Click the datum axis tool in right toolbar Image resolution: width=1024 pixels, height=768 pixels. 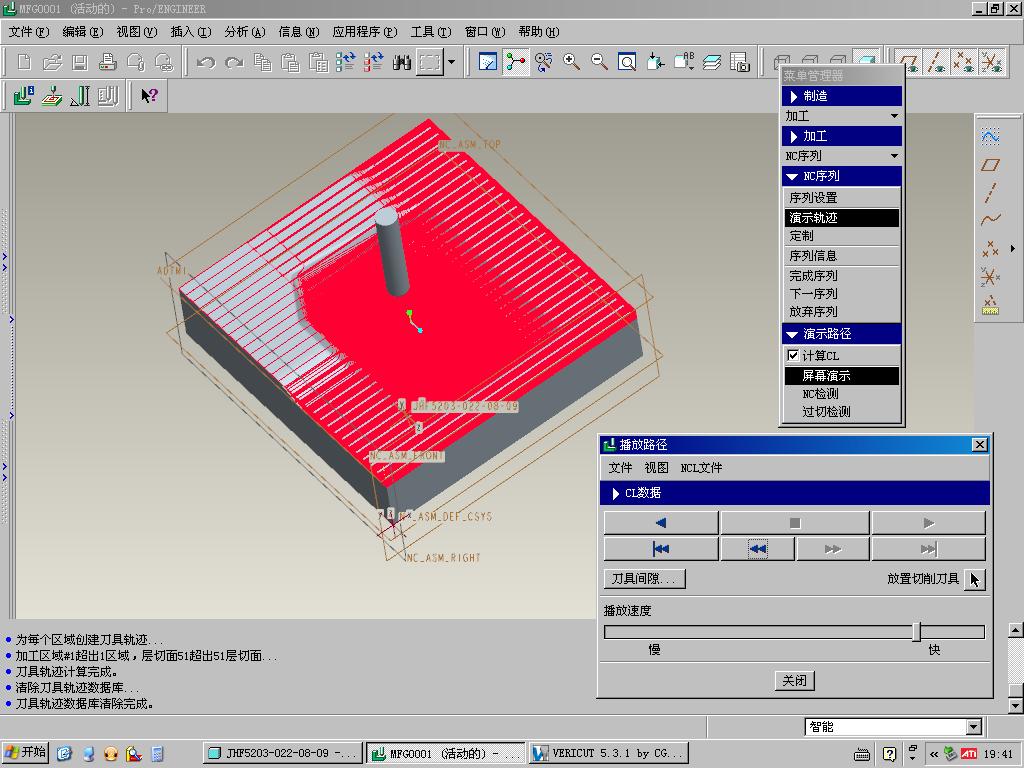[990, 193]
